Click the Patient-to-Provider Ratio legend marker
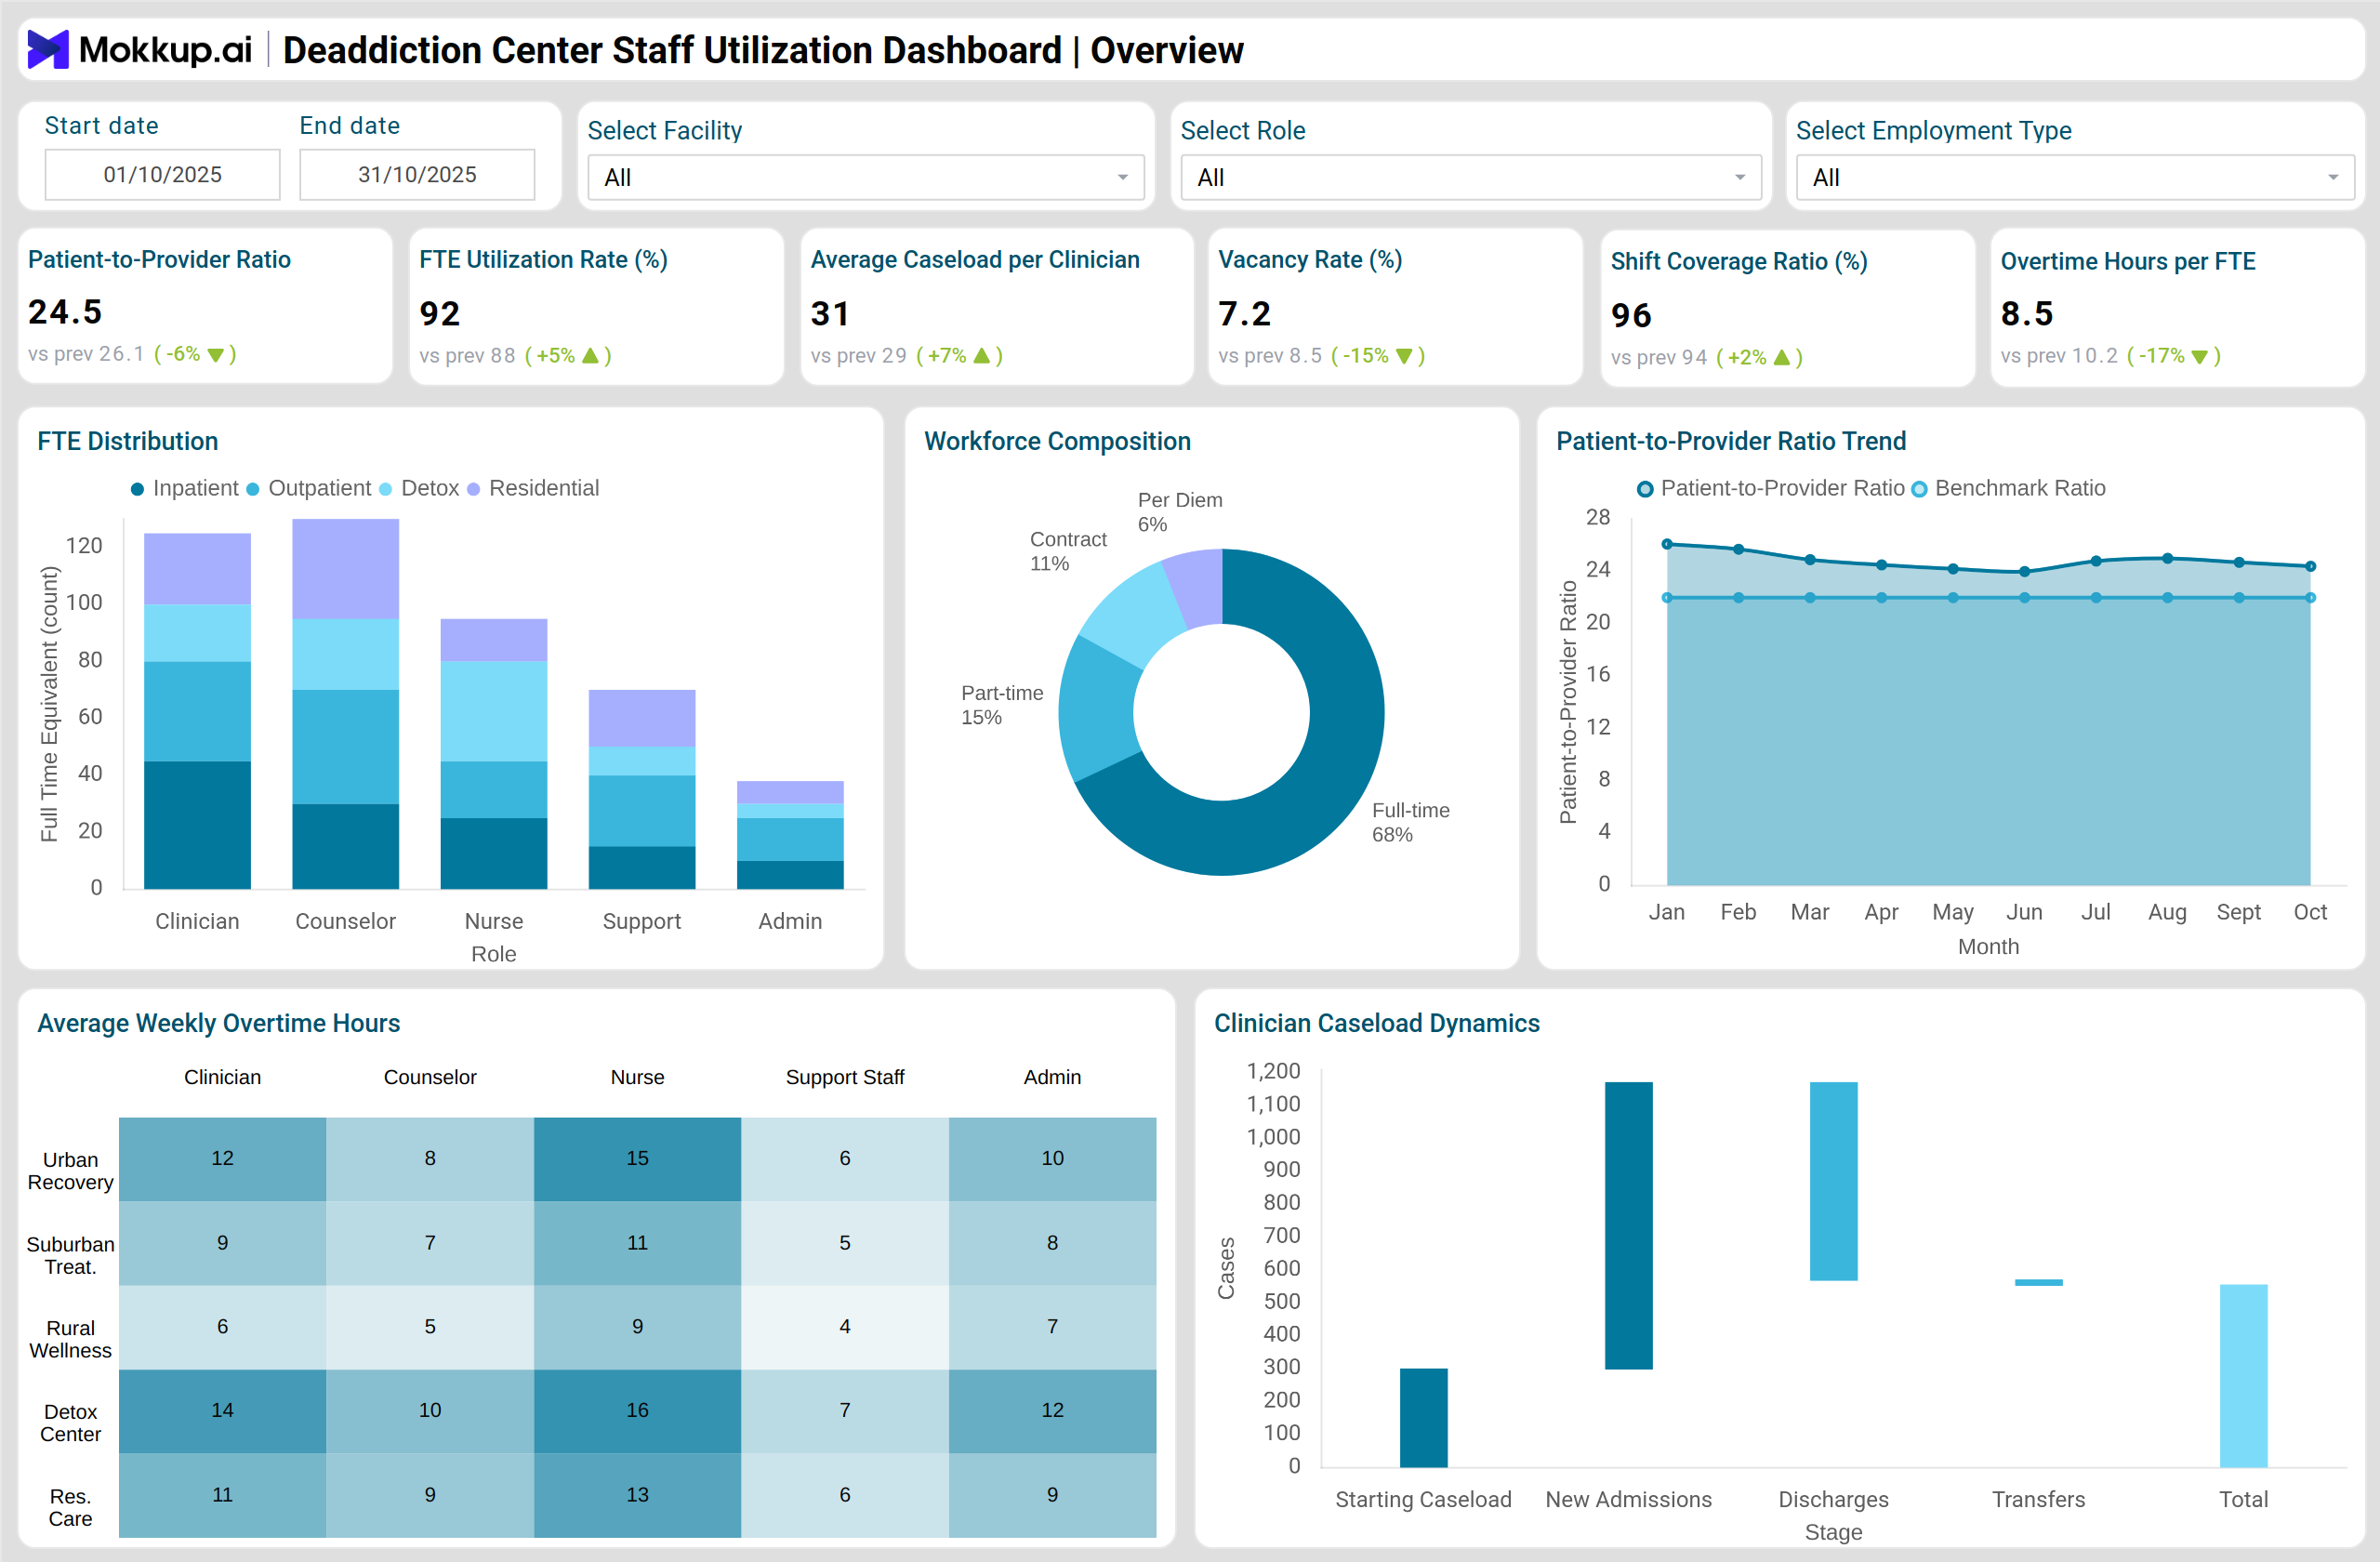The width and height of the screenshot is (2380, 1562). [1645, 489]
